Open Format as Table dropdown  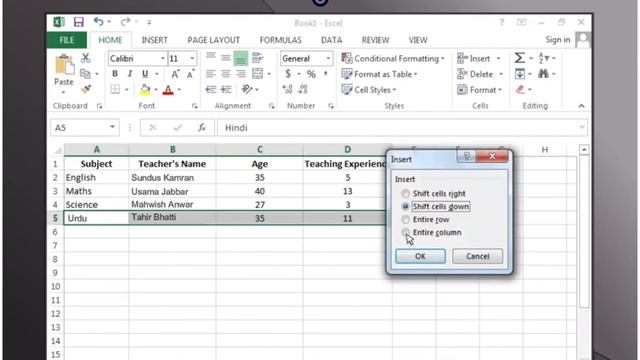coord(380,74)
